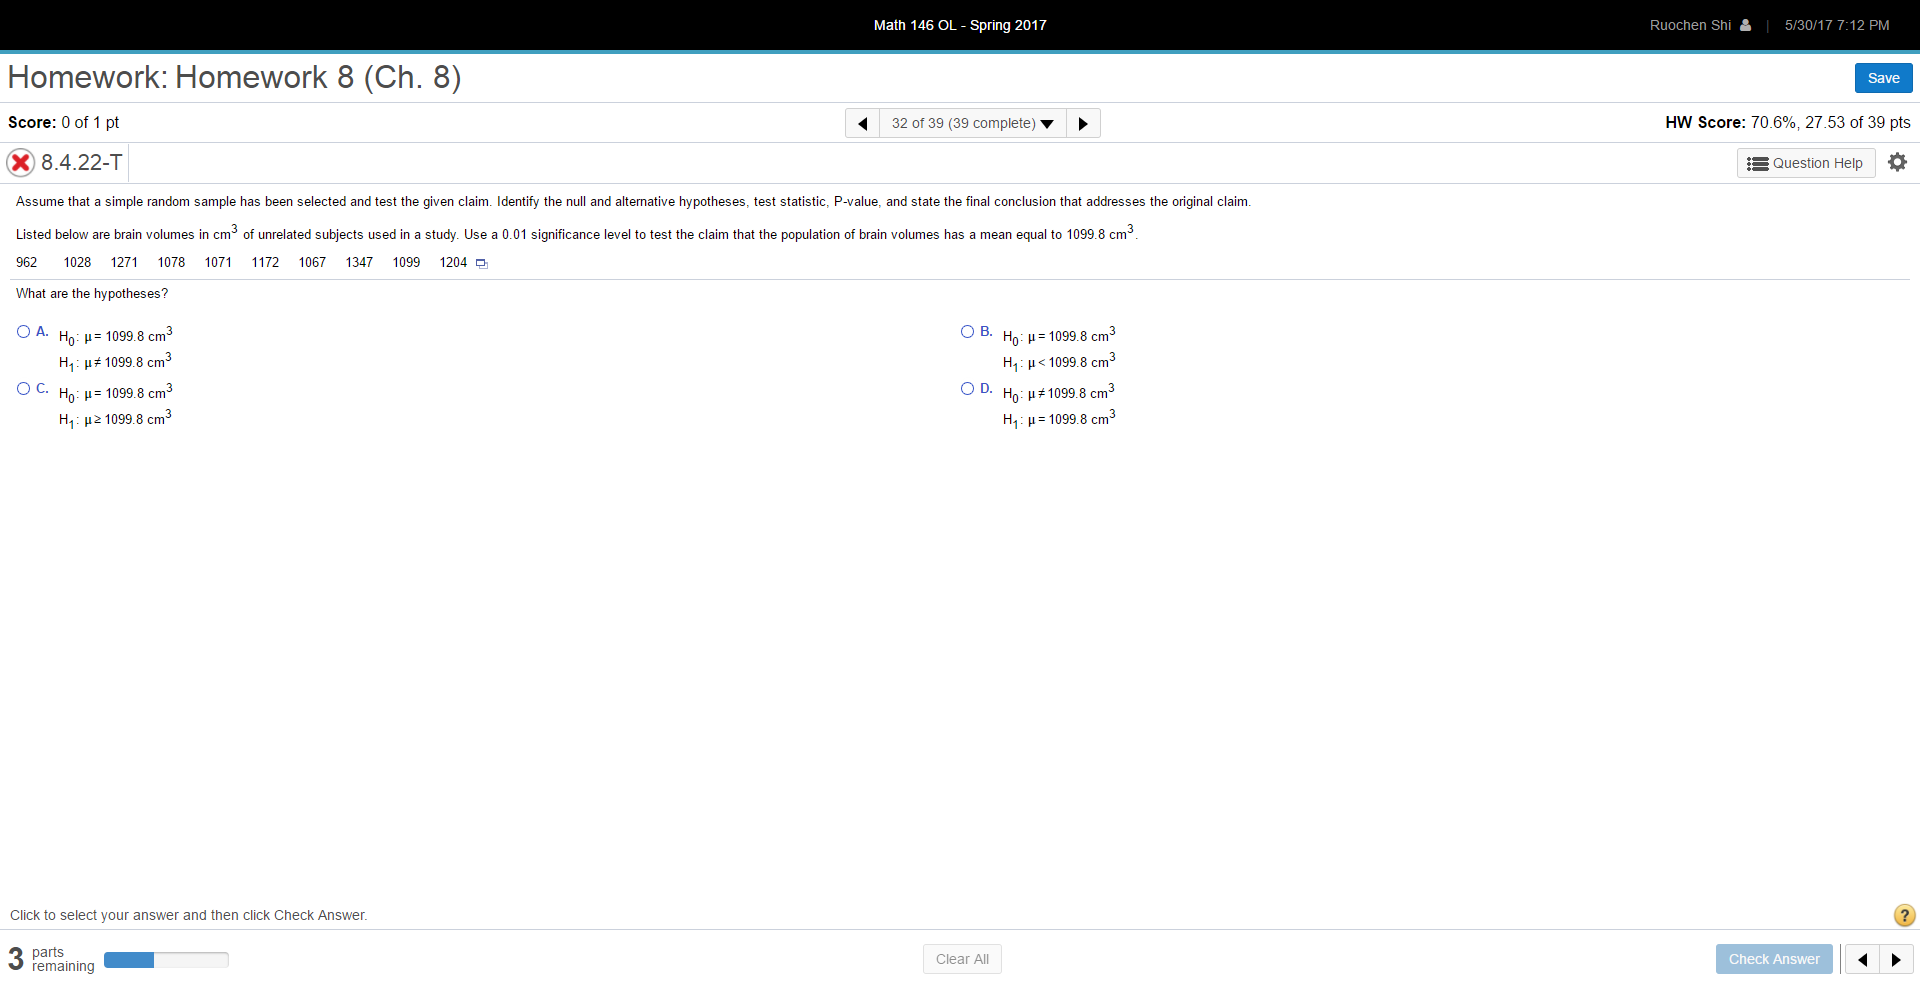Click the data value 1347

[359, 262]
